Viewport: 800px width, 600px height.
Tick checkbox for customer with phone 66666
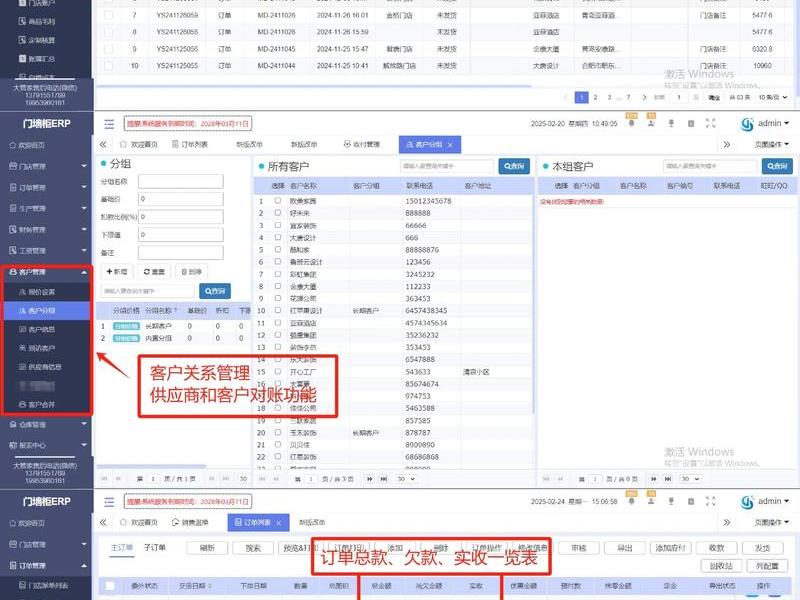tap(278, 225)
